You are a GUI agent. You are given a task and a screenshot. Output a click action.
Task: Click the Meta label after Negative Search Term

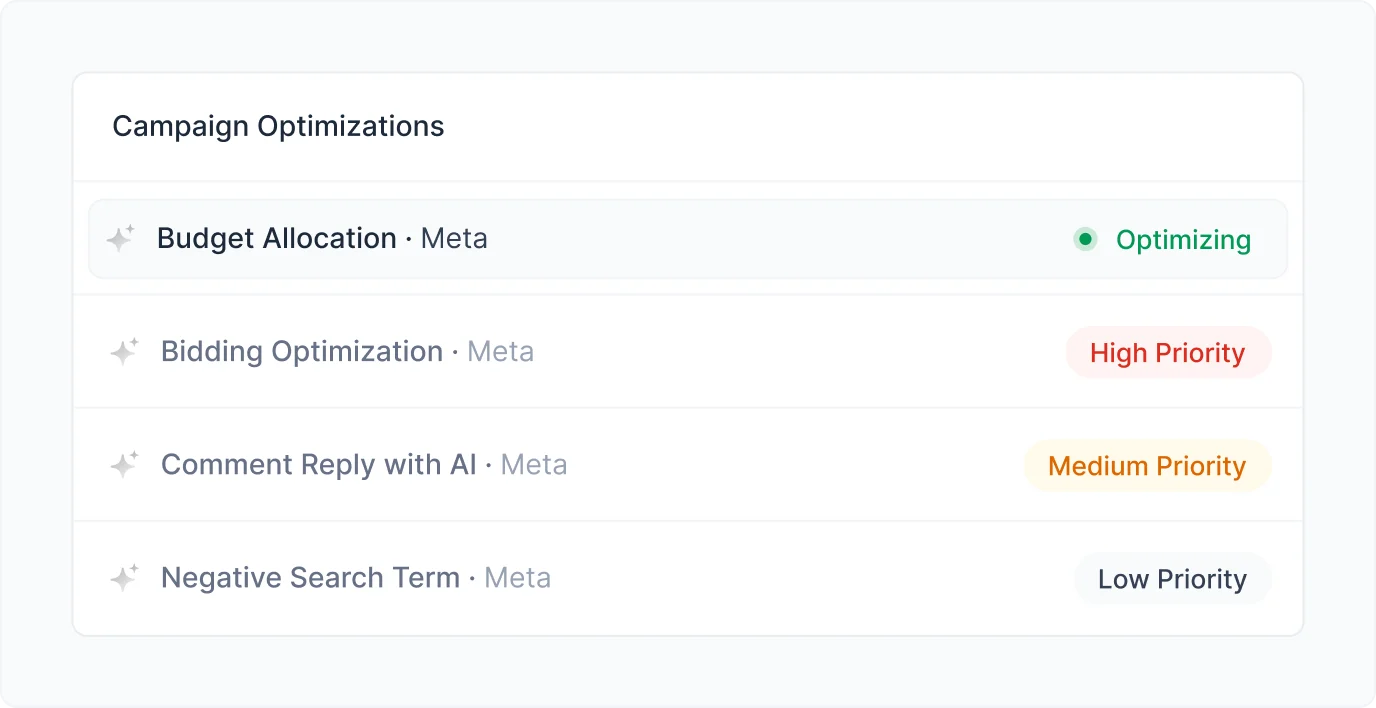pos(518,578)
